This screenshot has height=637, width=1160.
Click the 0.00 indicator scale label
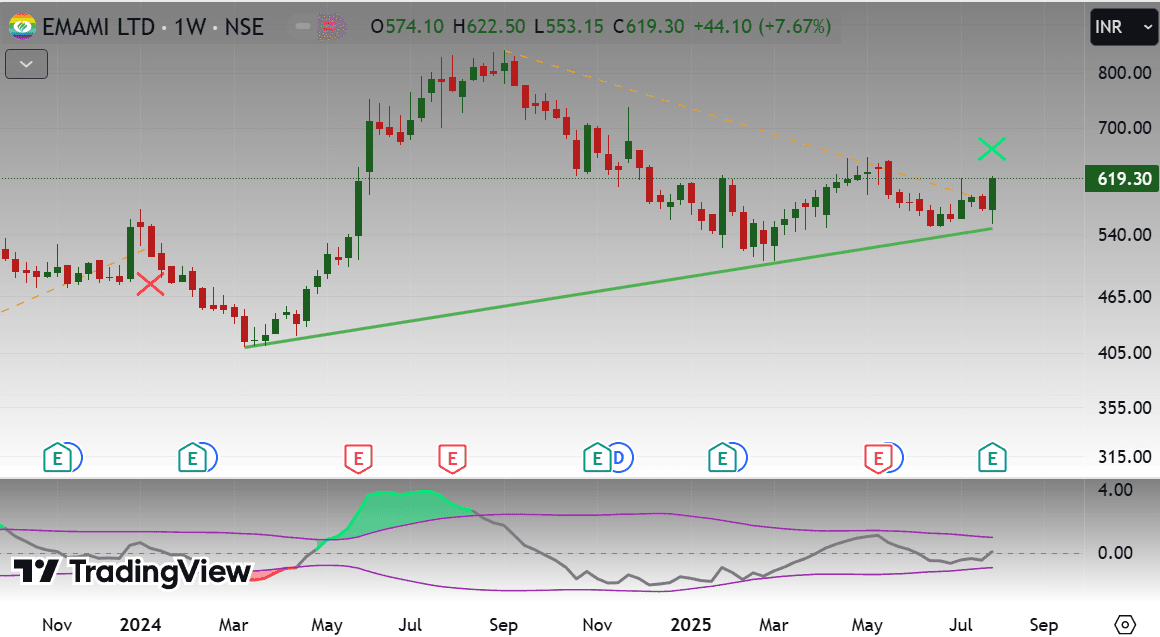[1115, 553]
